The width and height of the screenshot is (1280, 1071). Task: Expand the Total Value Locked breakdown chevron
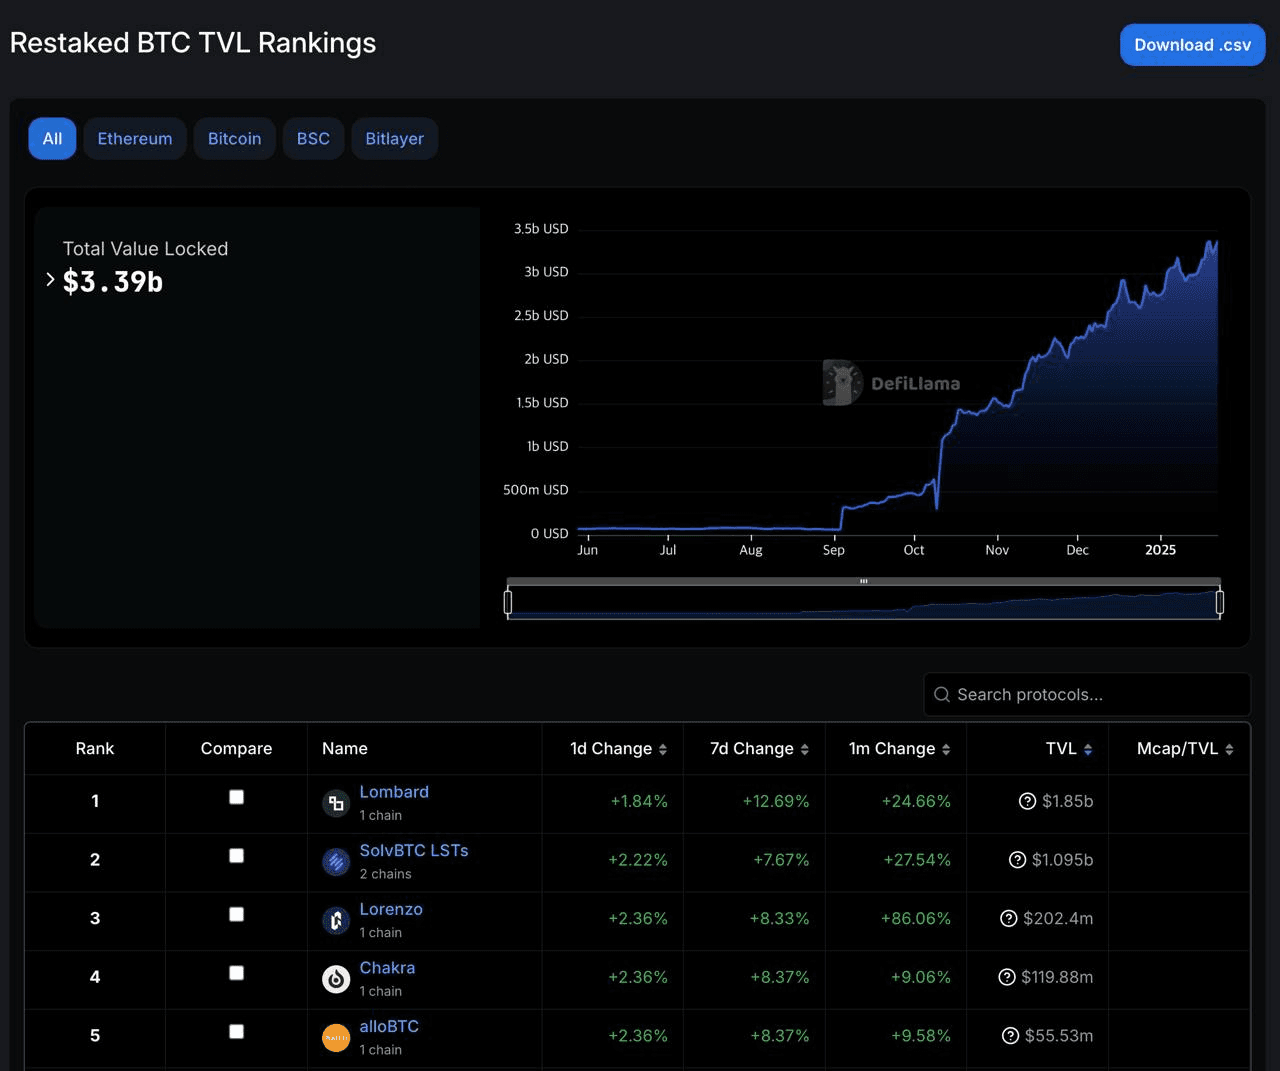click(x=50, y=280)
